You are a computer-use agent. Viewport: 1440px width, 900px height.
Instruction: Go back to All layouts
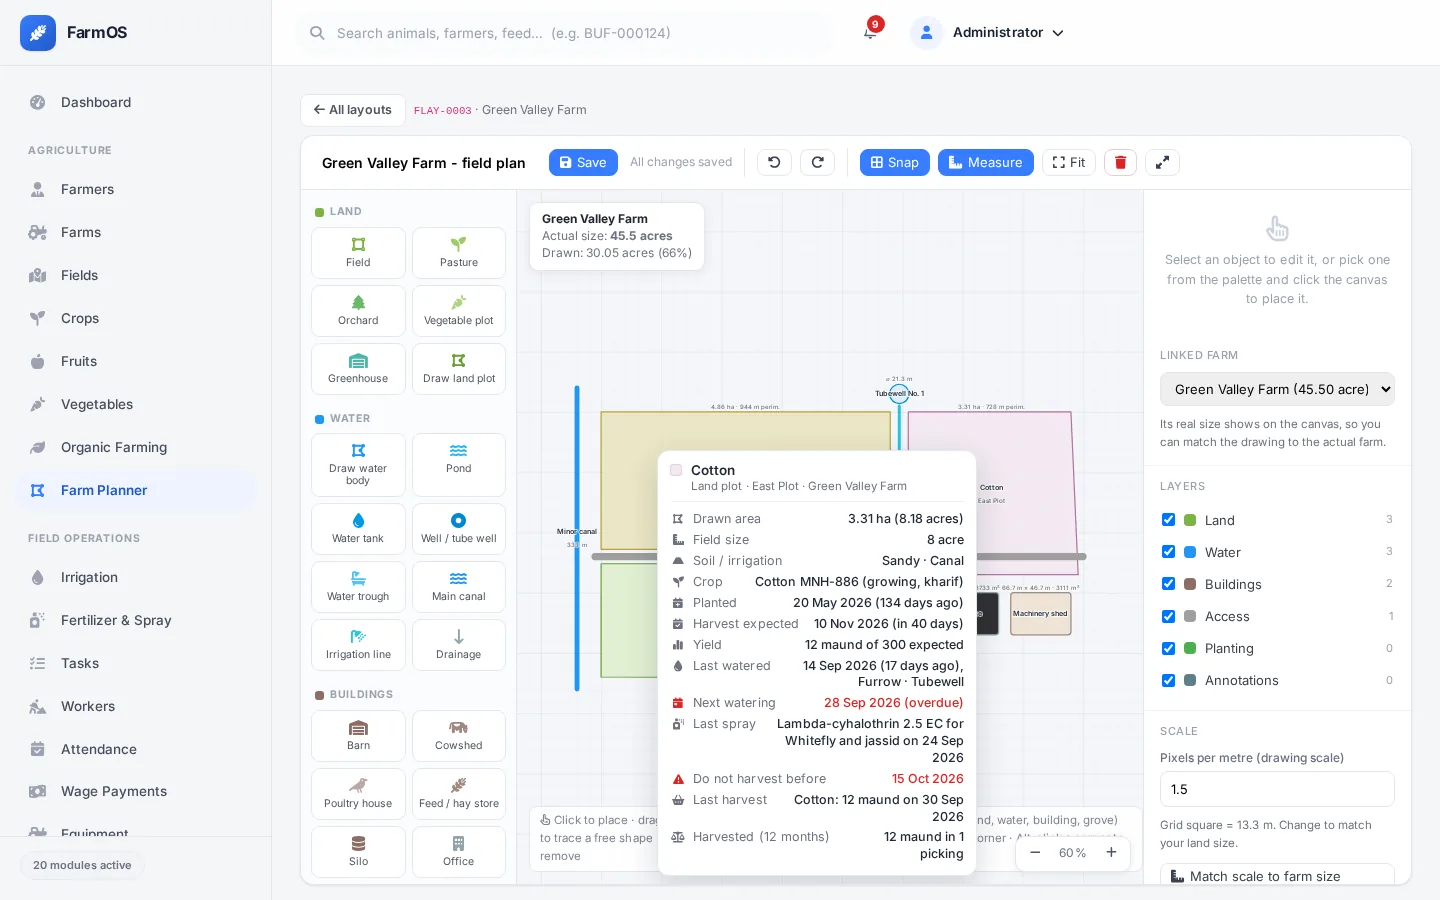353,110
